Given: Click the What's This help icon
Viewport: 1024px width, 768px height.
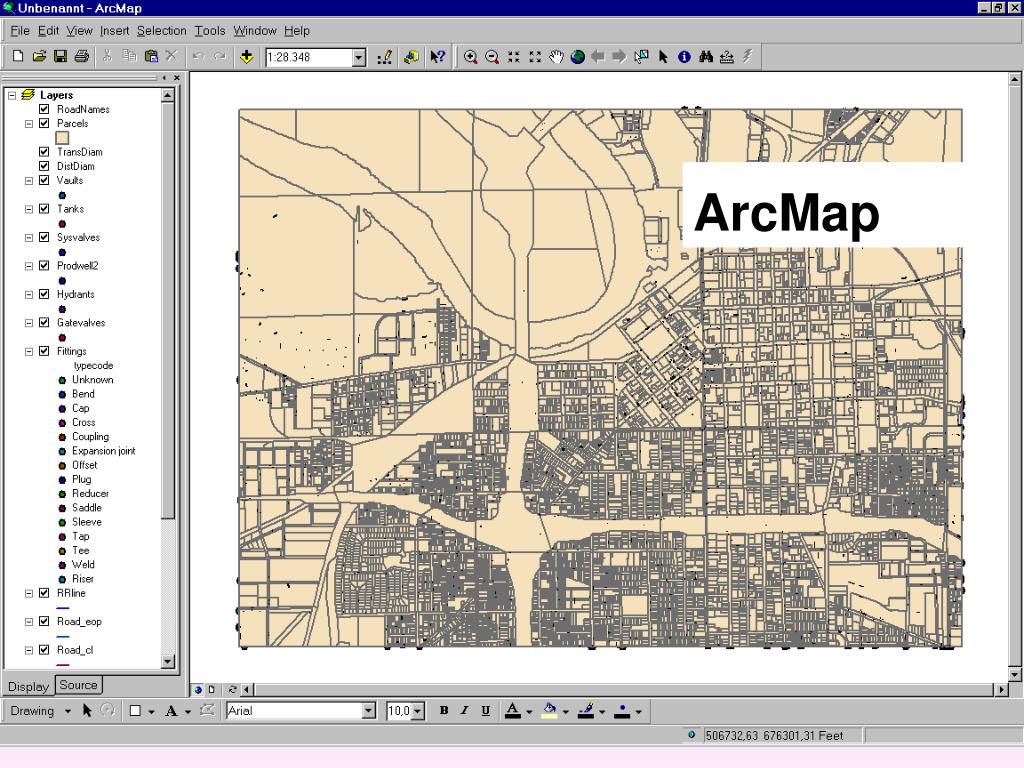Looking at the screenshot, I should click(x=438, y=57).
